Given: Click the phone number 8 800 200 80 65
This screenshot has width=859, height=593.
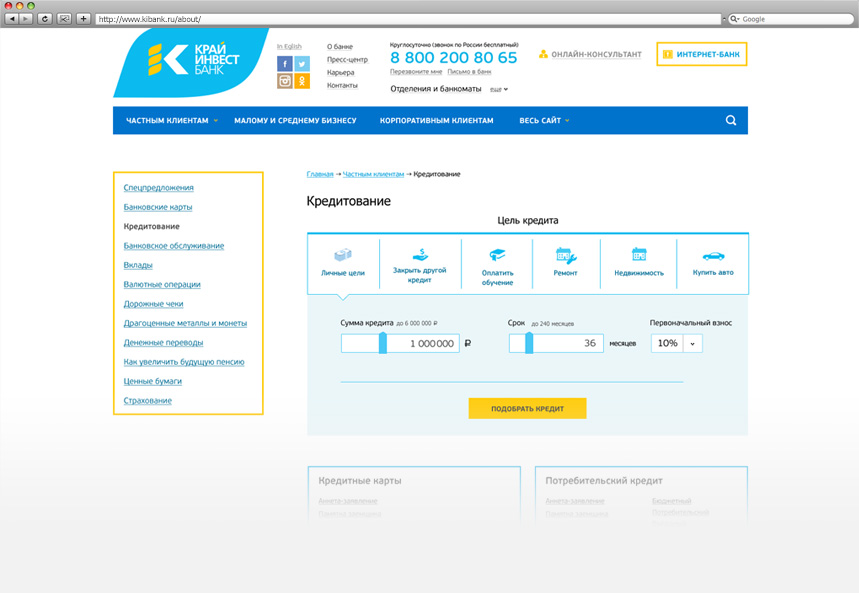Looking at the screenshot, I should 453,58.
